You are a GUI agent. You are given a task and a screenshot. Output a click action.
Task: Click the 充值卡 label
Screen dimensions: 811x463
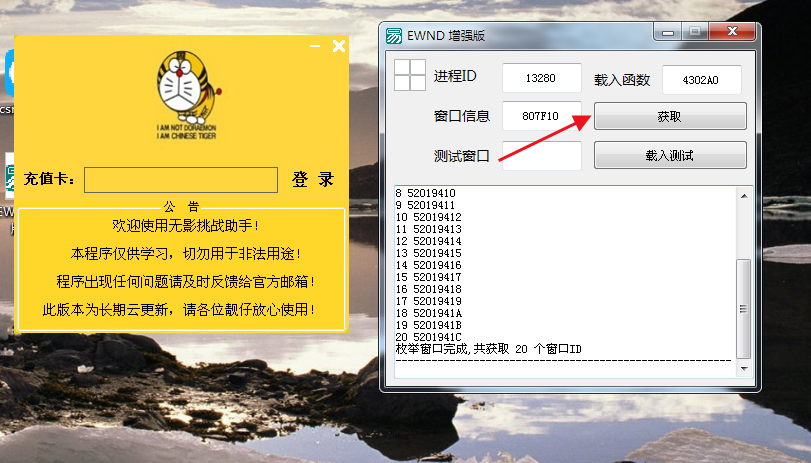tap(49, 179)
